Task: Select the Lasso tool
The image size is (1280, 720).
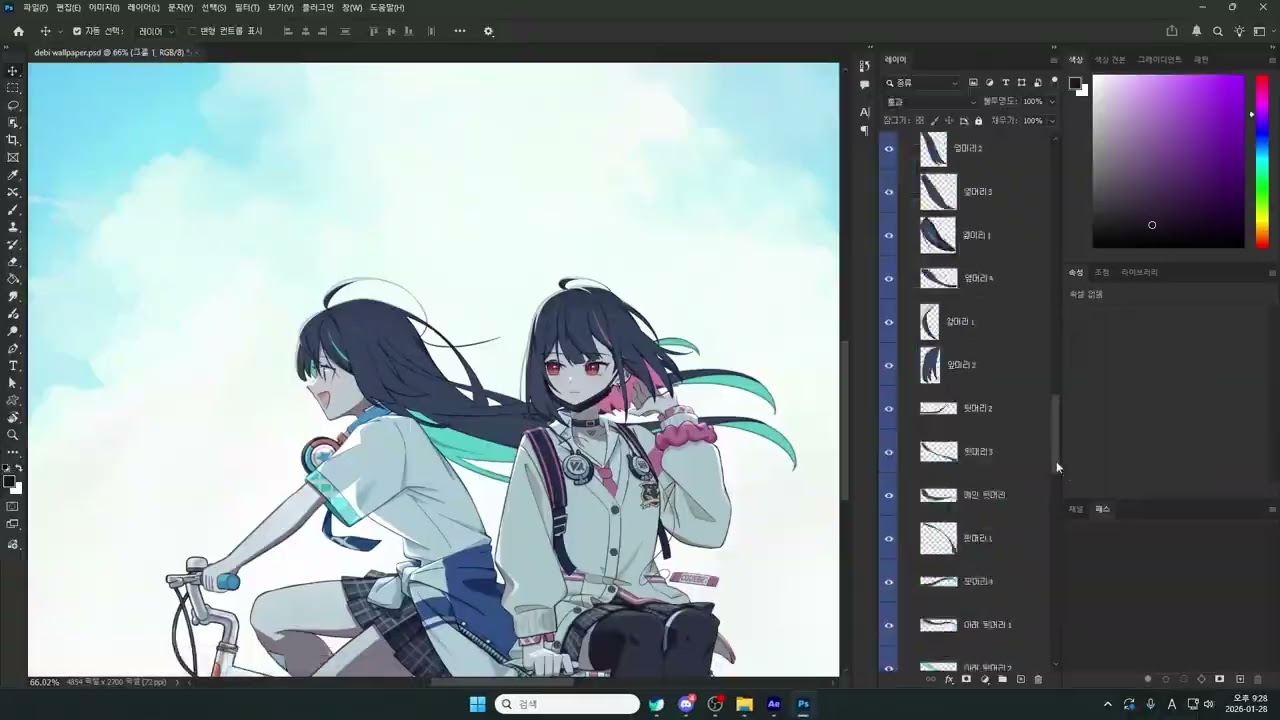Action: click(13, 105)
